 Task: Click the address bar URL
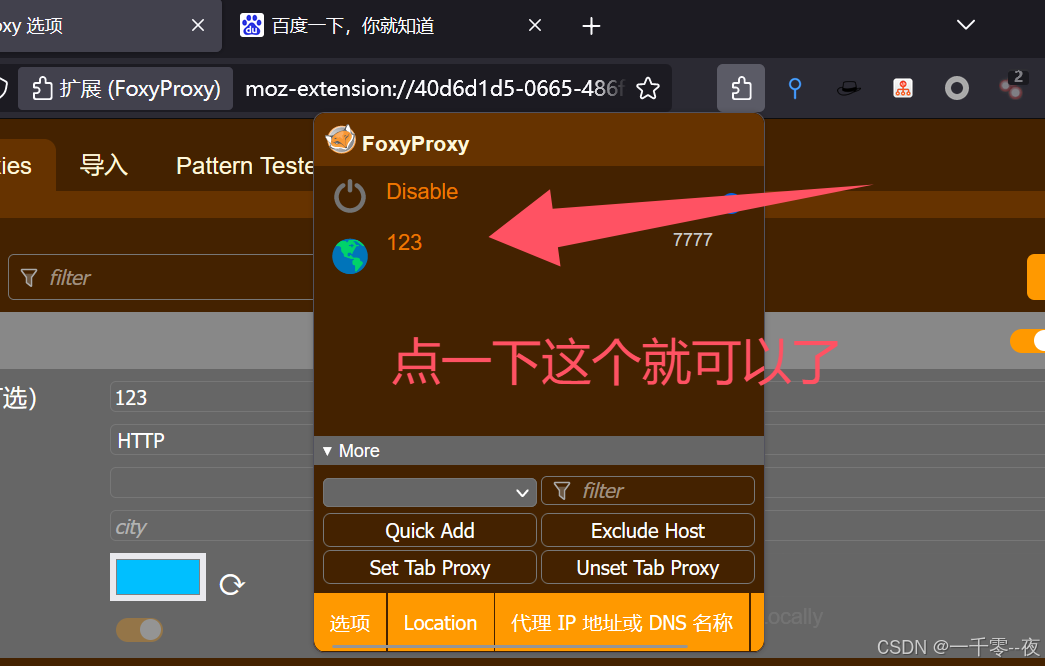(x=435, y=88)
